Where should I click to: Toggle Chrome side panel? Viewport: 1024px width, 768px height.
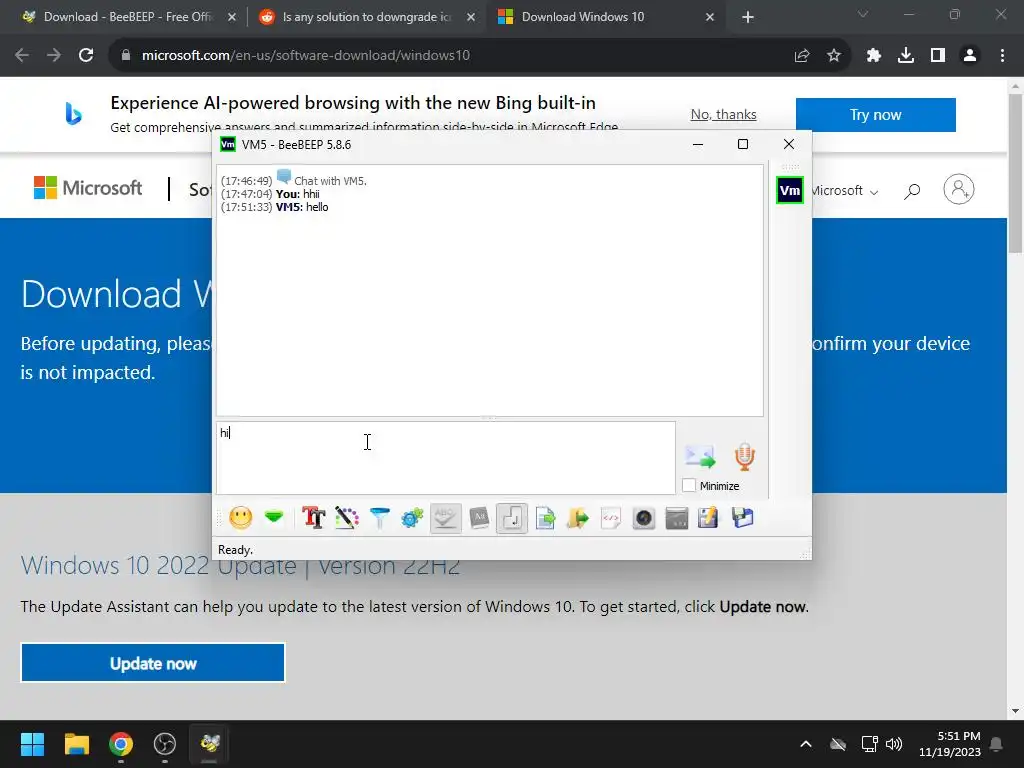tap(938, 56)
